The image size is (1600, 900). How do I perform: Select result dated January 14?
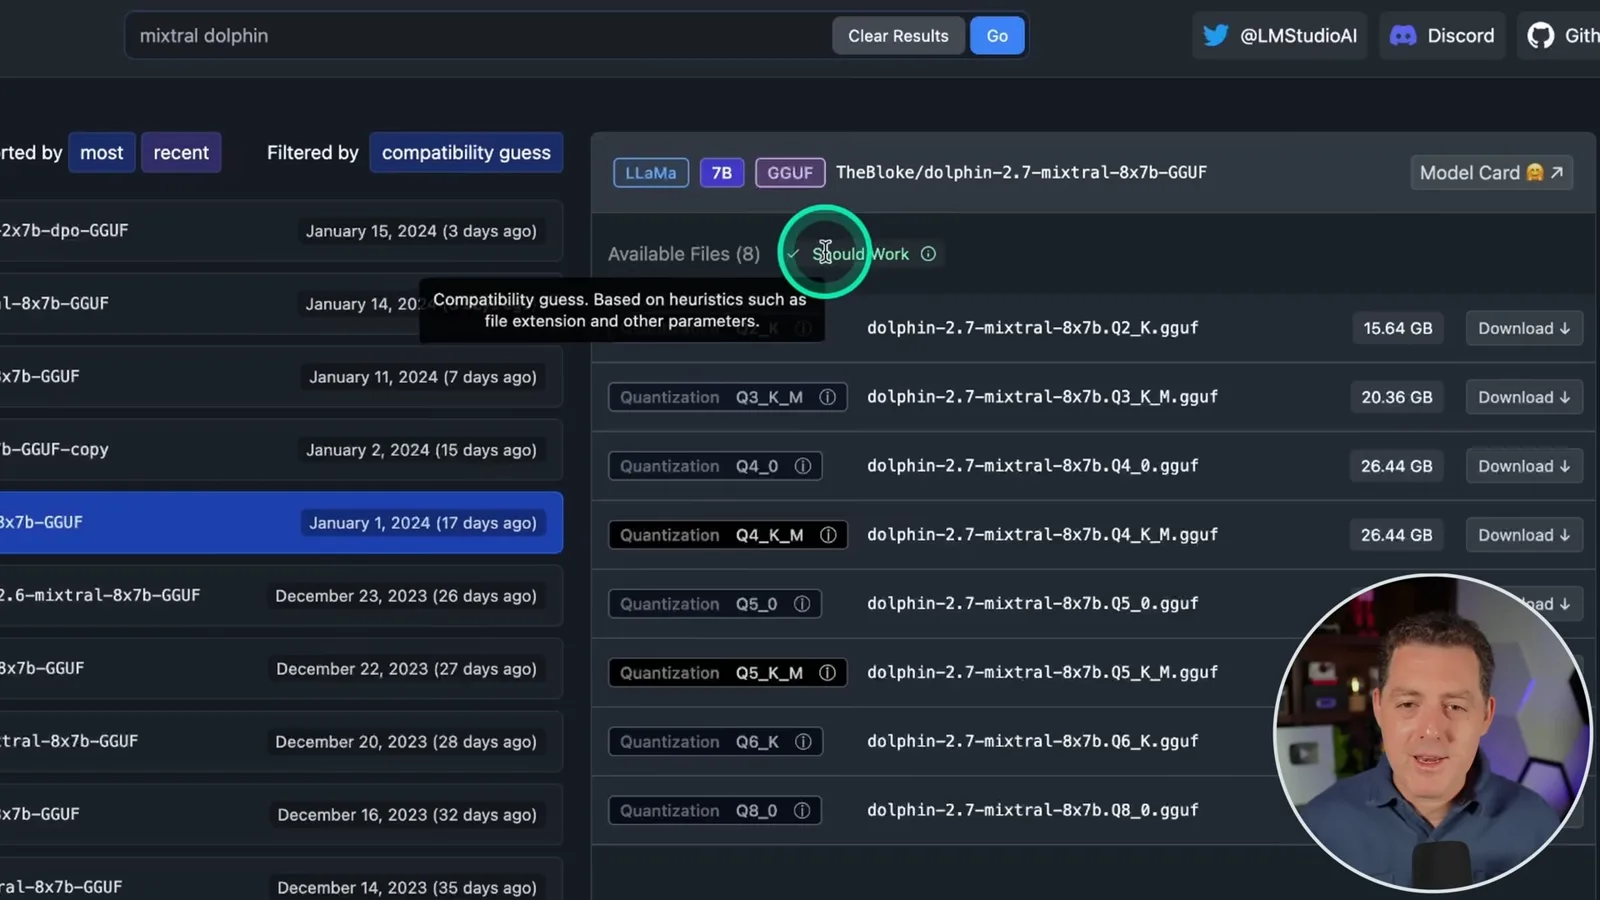(x=280, y=304)
